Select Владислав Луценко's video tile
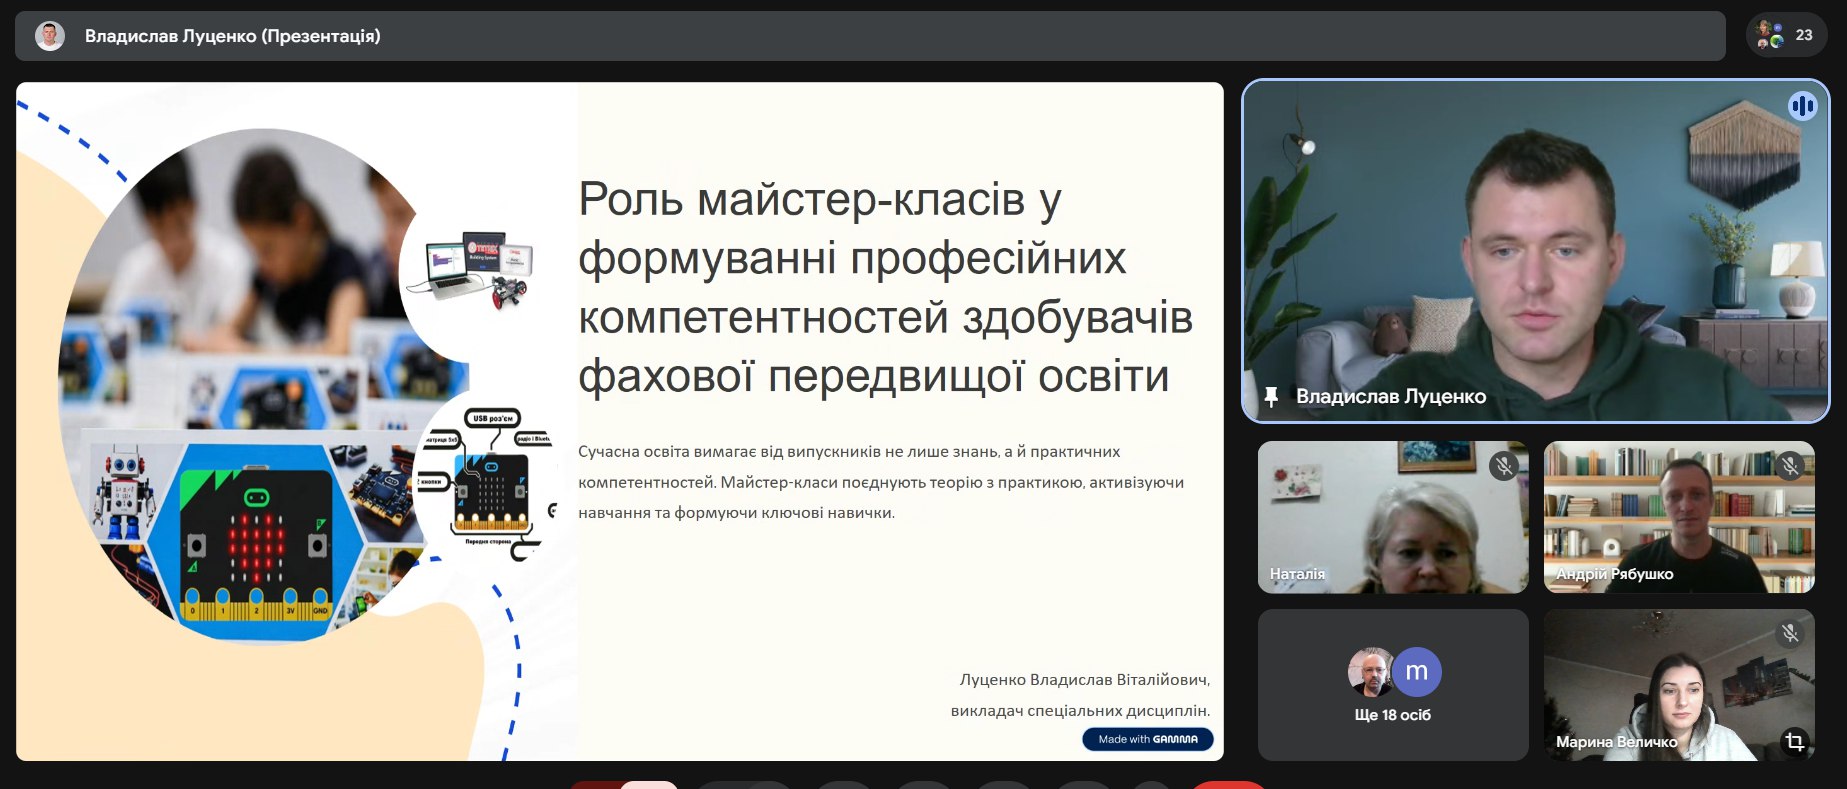 coord(1535,250)
